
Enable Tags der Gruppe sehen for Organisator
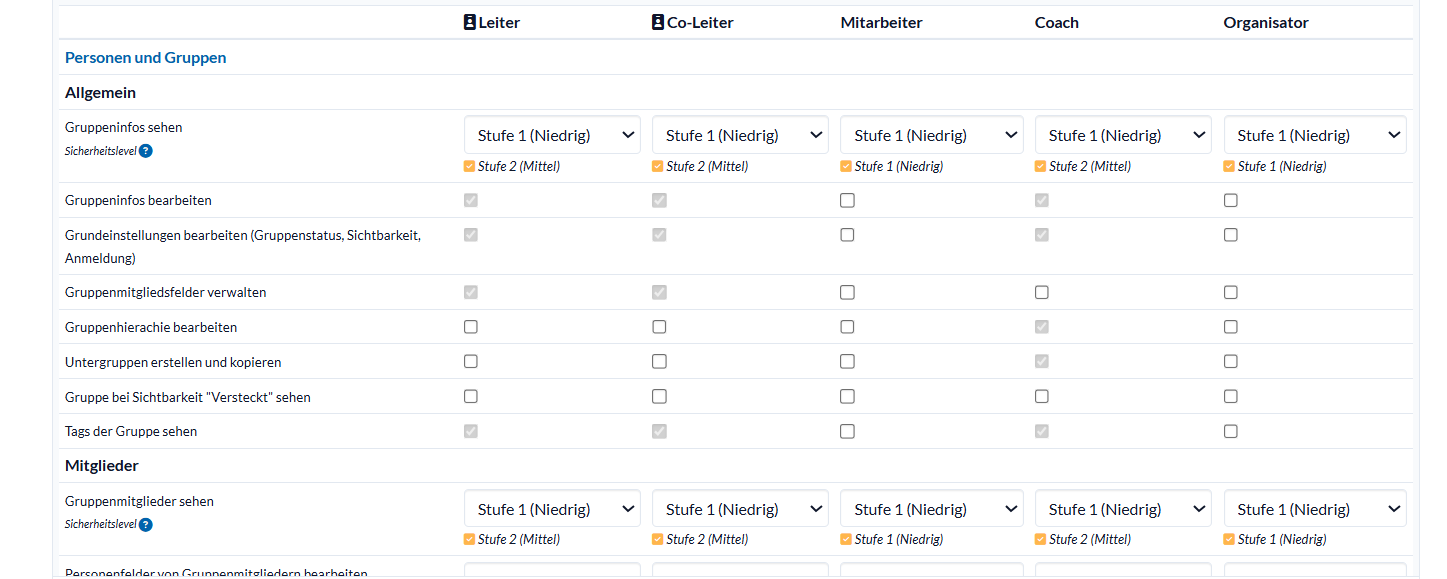tap(1230, 431)
